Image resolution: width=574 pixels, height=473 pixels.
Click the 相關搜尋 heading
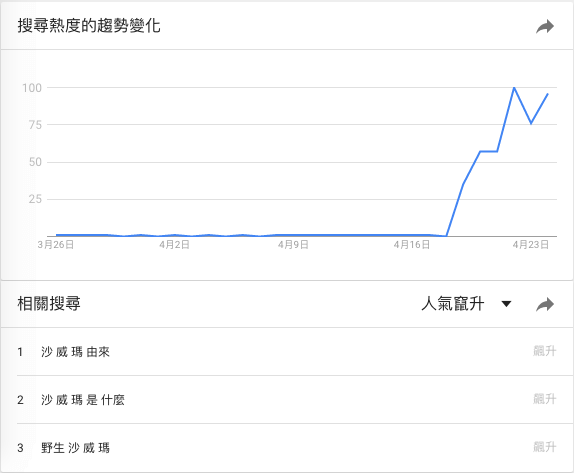(x=49, y=303)
